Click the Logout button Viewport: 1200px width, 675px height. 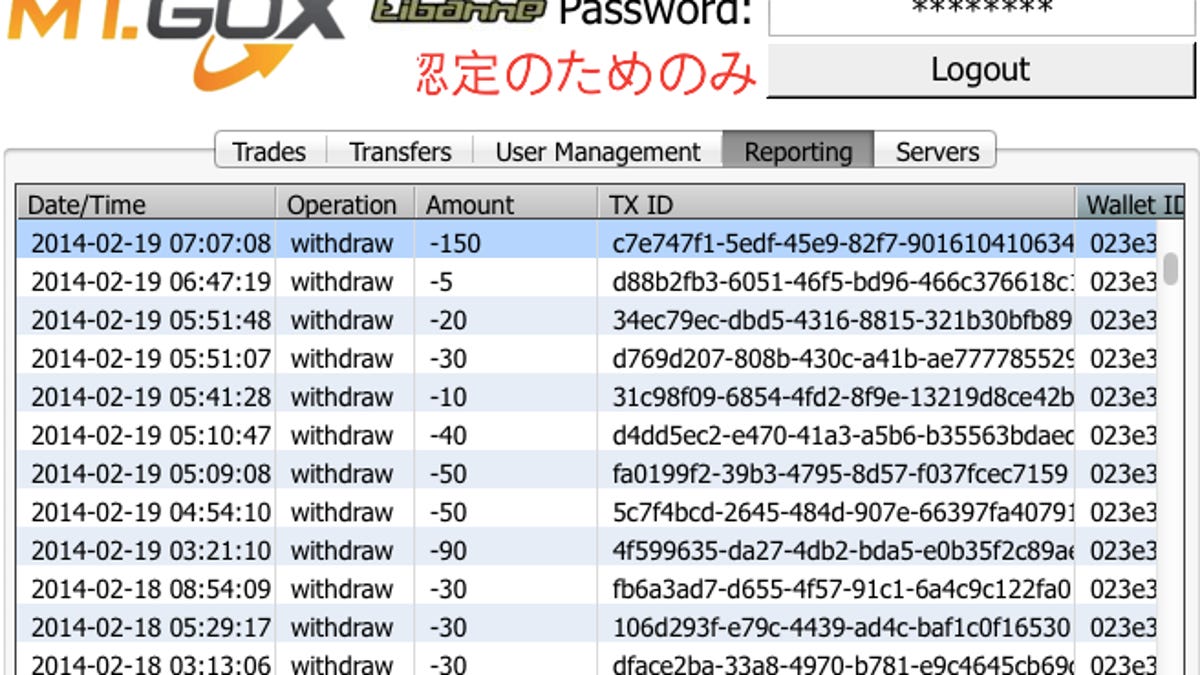pyautogui.click(x=980, y=70)
